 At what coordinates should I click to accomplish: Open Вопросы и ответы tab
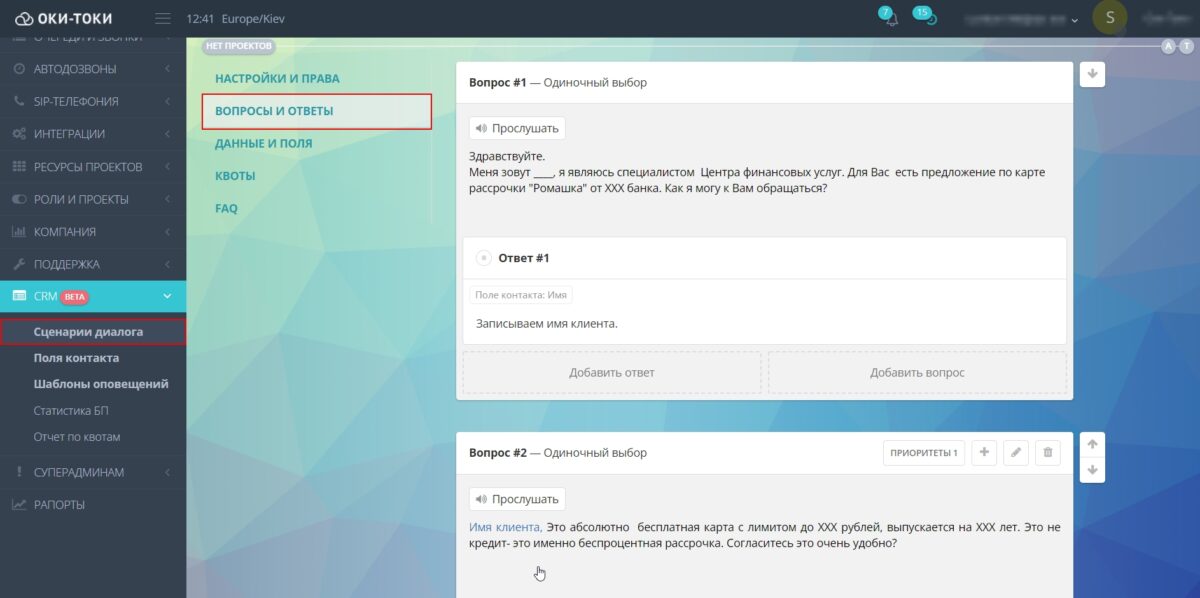tap(316, 111)
